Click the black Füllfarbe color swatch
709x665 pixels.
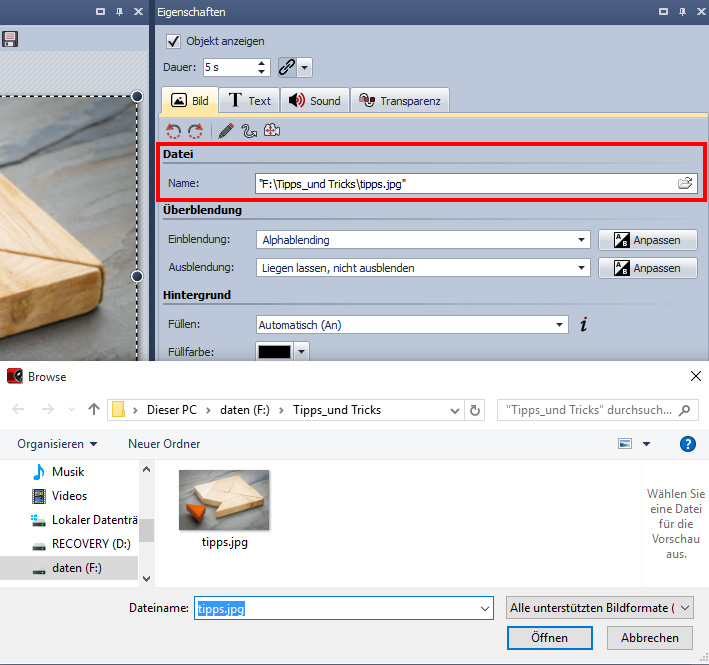[273, 352]
